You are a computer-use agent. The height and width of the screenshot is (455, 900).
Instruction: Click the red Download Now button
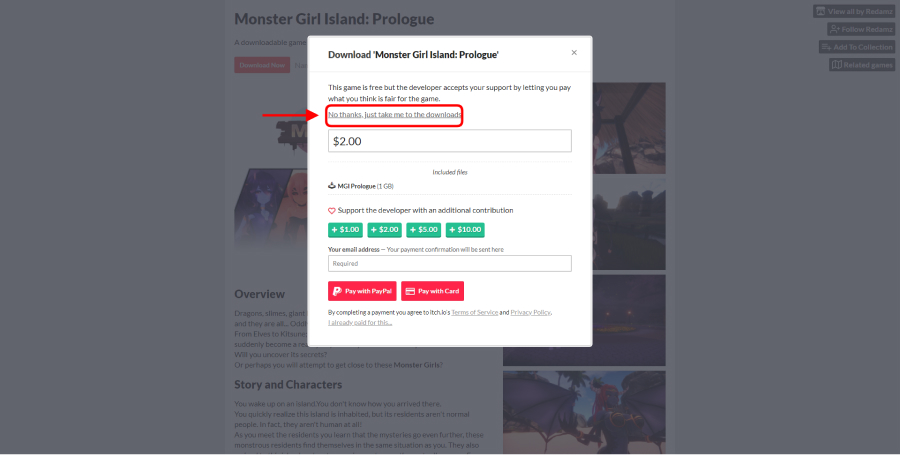coord(262,65)
